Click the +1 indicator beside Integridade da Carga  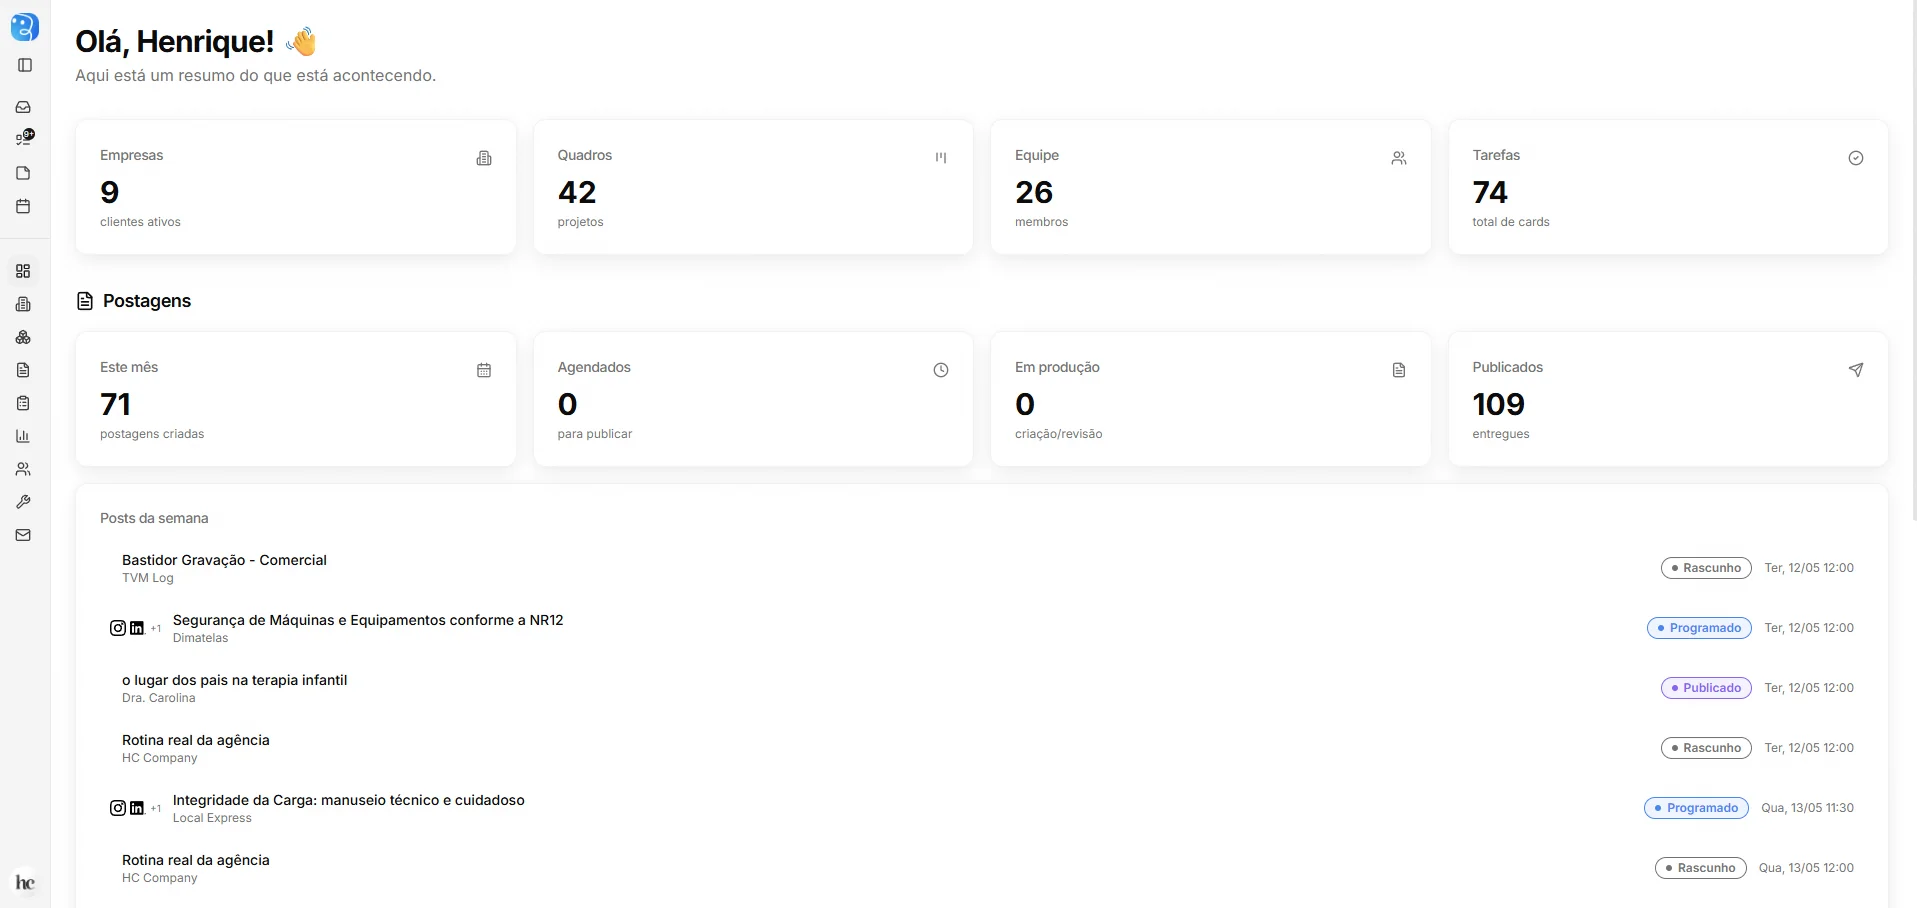click(x=156, y=809)
